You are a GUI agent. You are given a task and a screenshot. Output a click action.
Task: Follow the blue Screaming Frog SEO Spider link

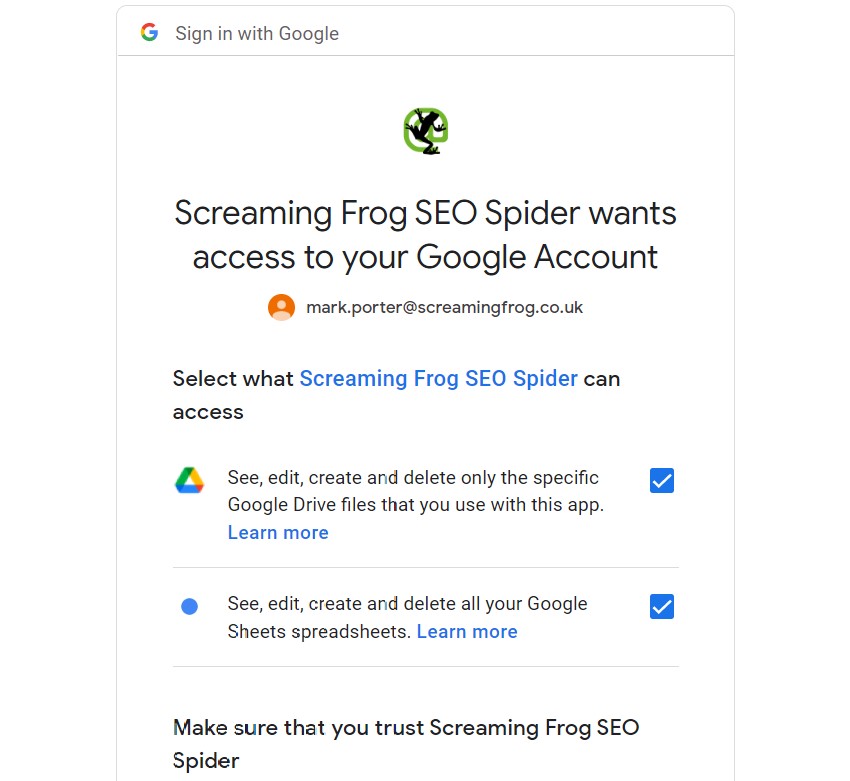click(x=439, y=378)
